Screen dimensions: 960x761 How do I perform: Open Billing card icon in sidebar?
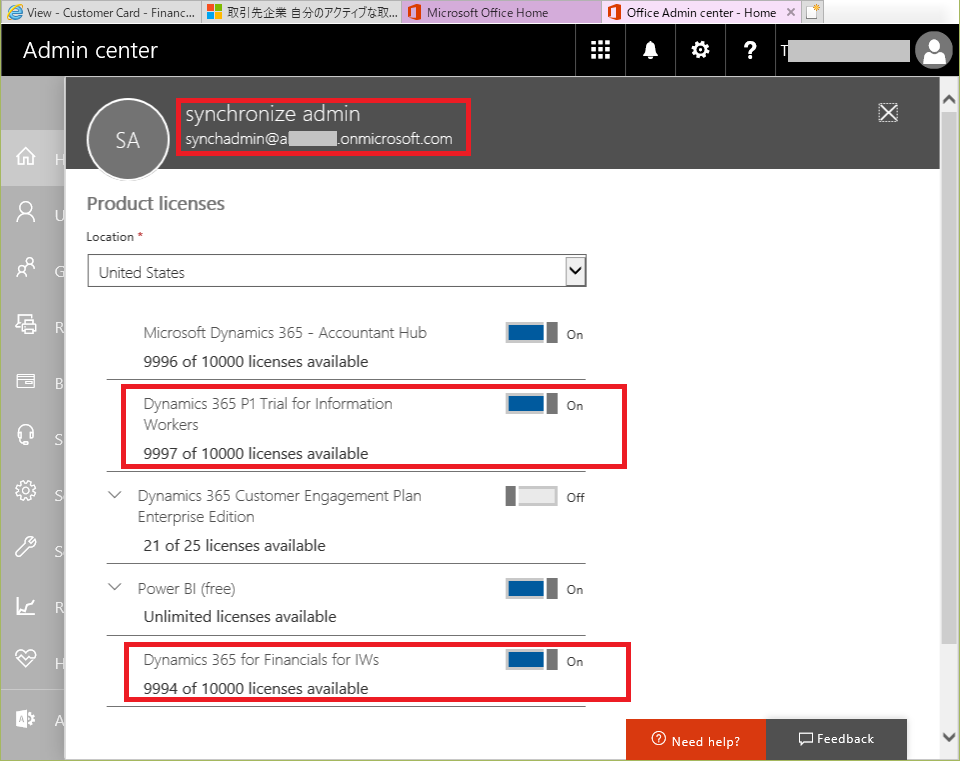click(26, 381)
